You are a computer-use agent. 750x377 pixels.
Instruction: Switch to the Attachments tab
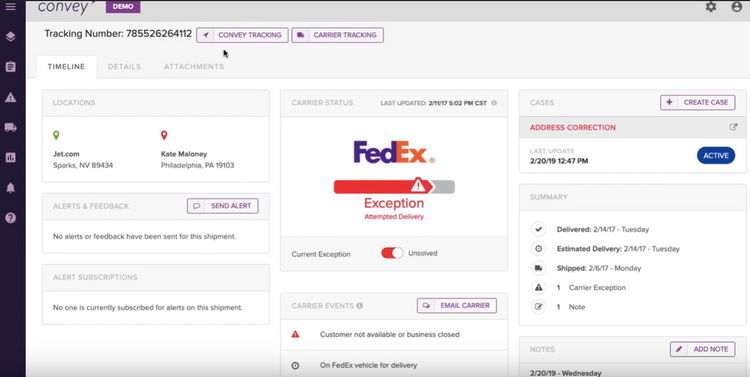pos(194,67)
